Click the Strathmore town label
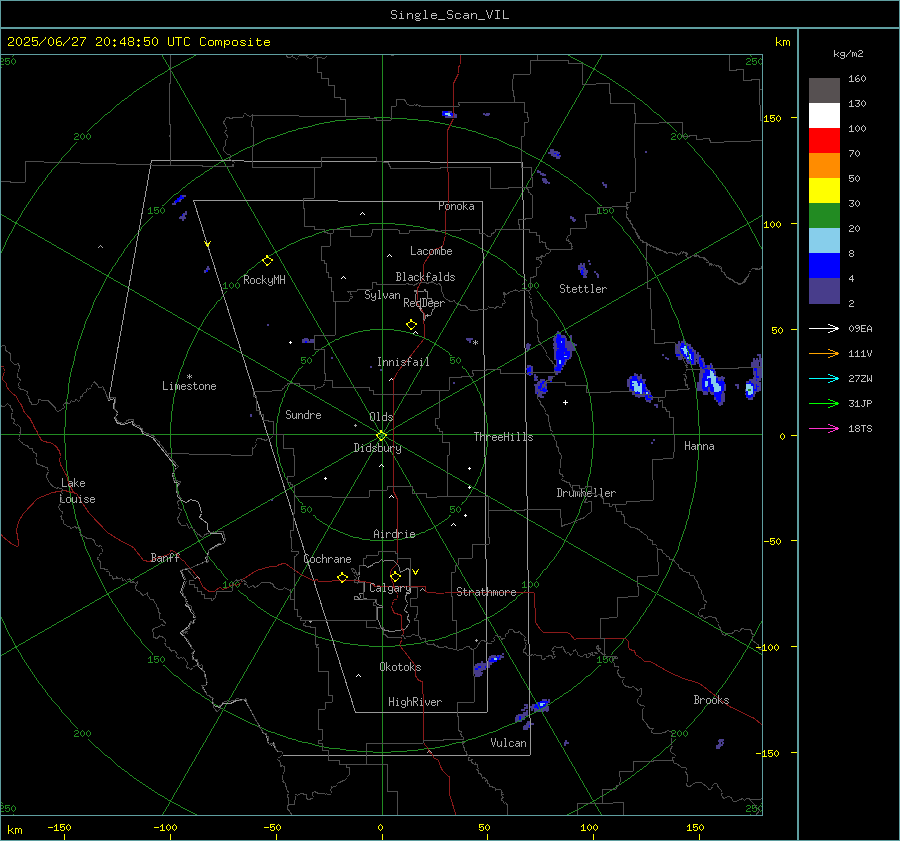Screen dimensions: 900x841 click(486, 592)
